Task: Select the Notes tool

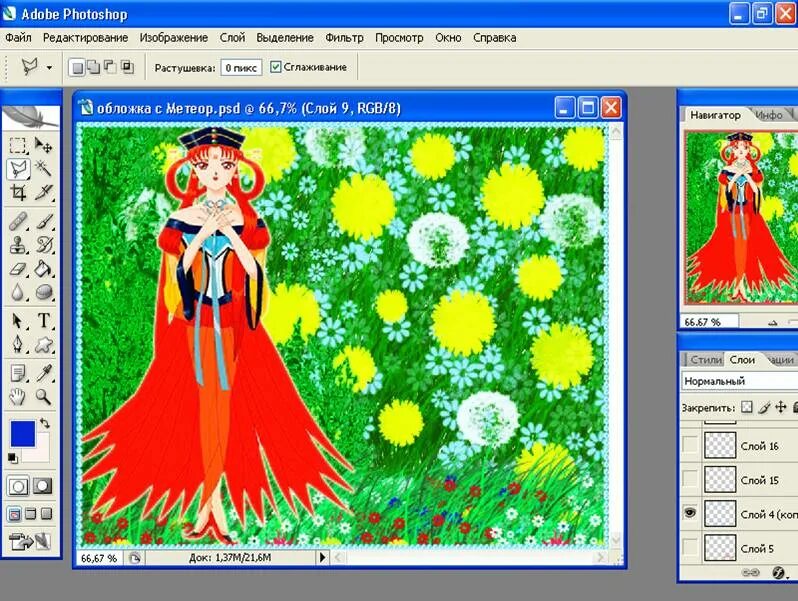Action: (18, 373)
